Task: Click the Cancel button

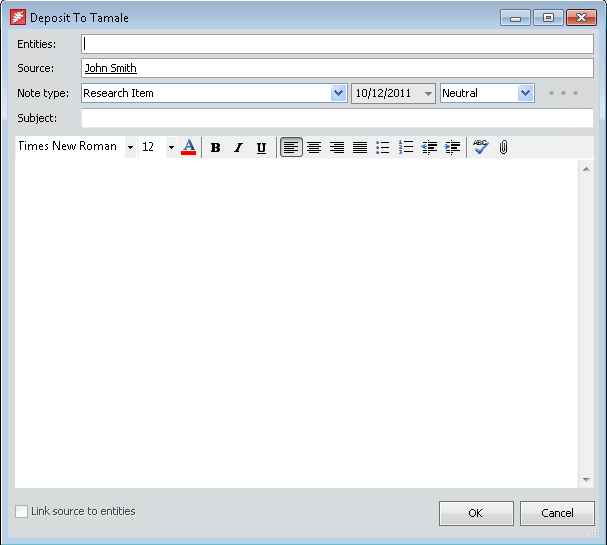Action: point(557,513)
